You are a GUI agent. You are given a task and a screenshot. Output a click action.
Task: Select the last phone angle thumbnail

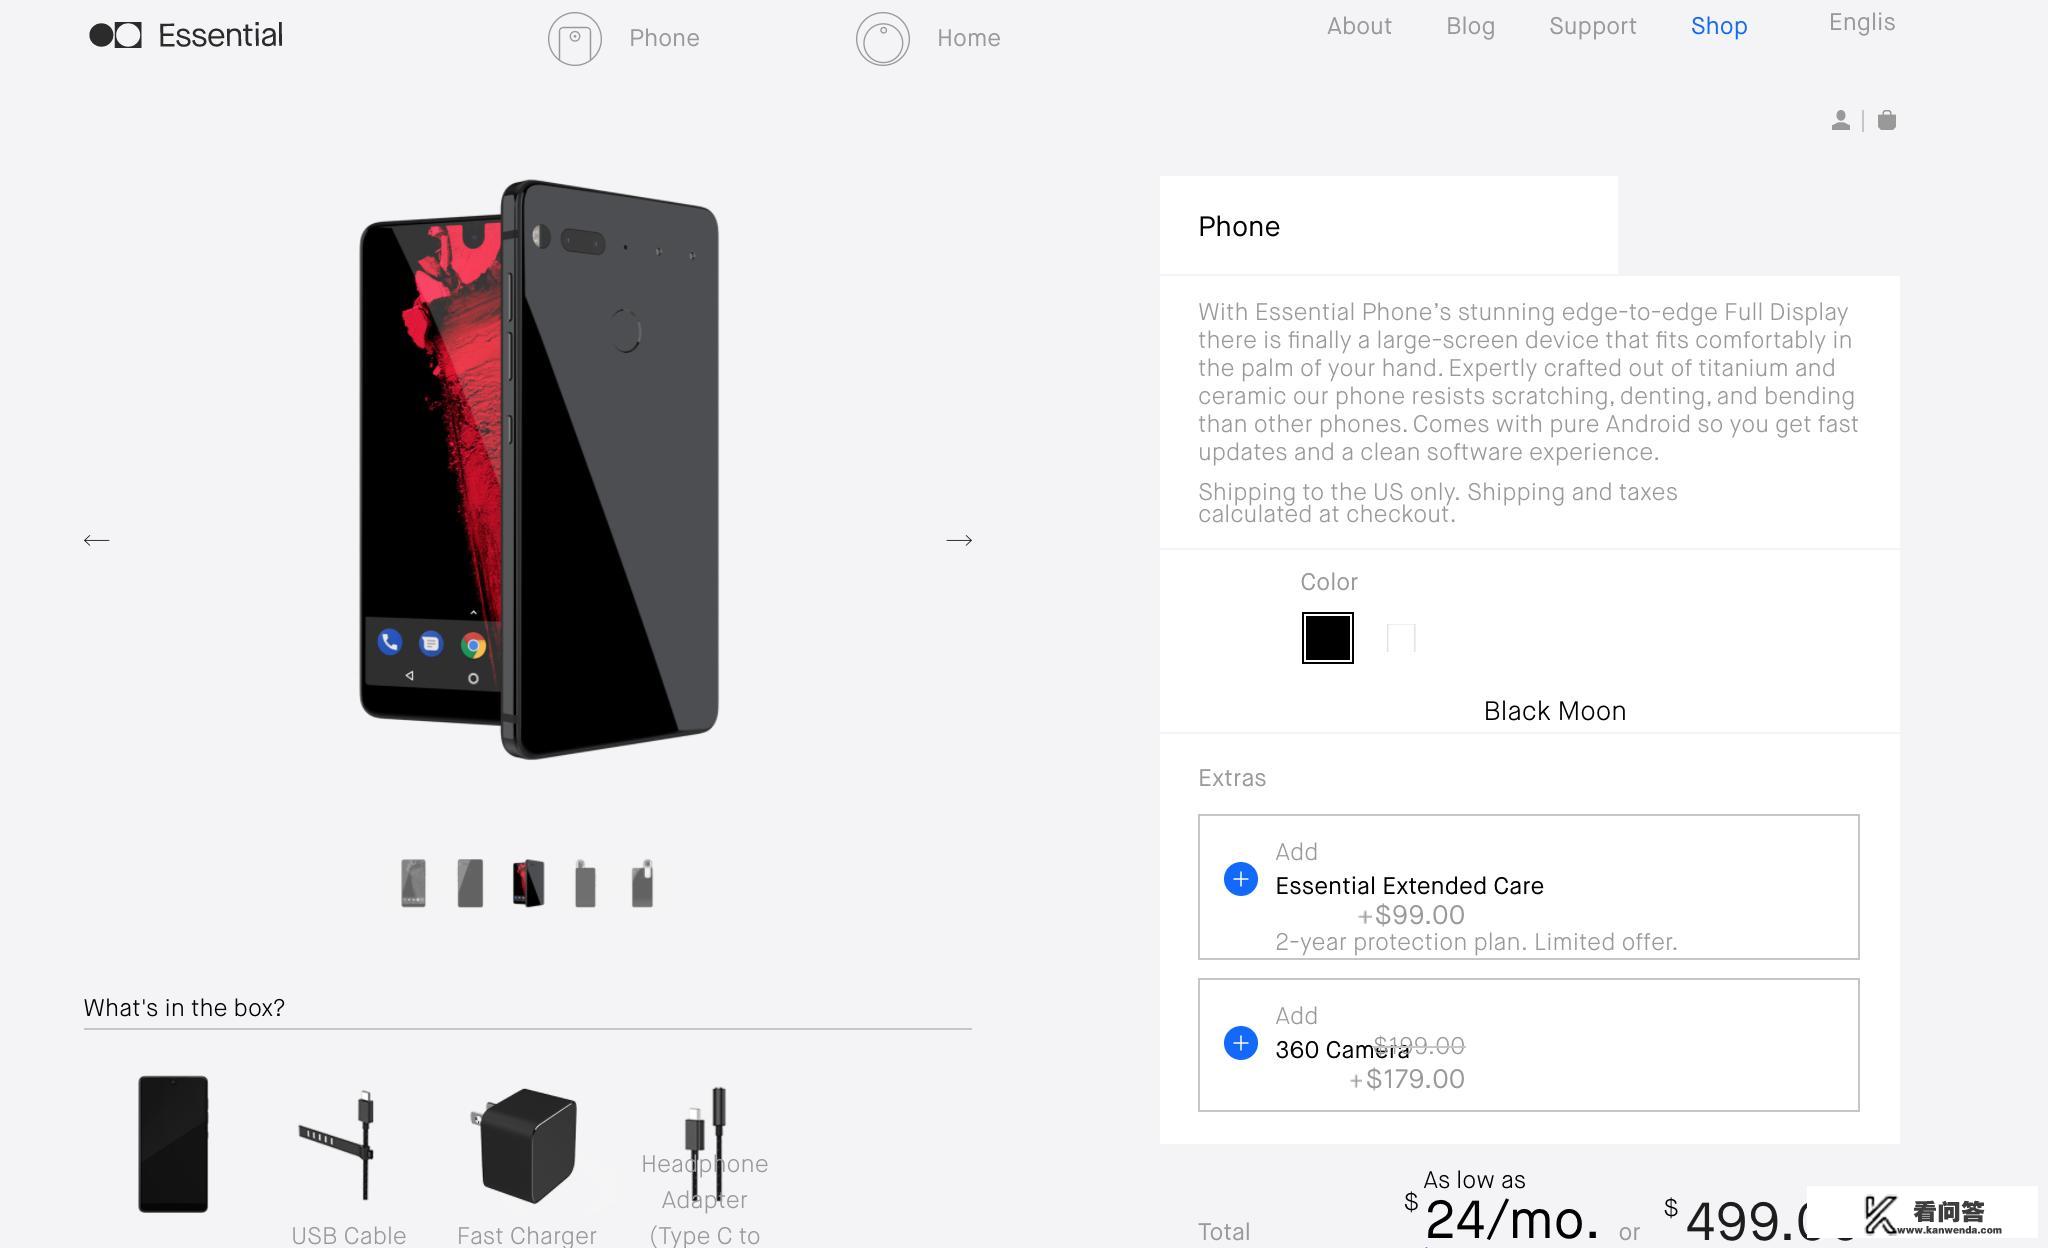(642, 882)
